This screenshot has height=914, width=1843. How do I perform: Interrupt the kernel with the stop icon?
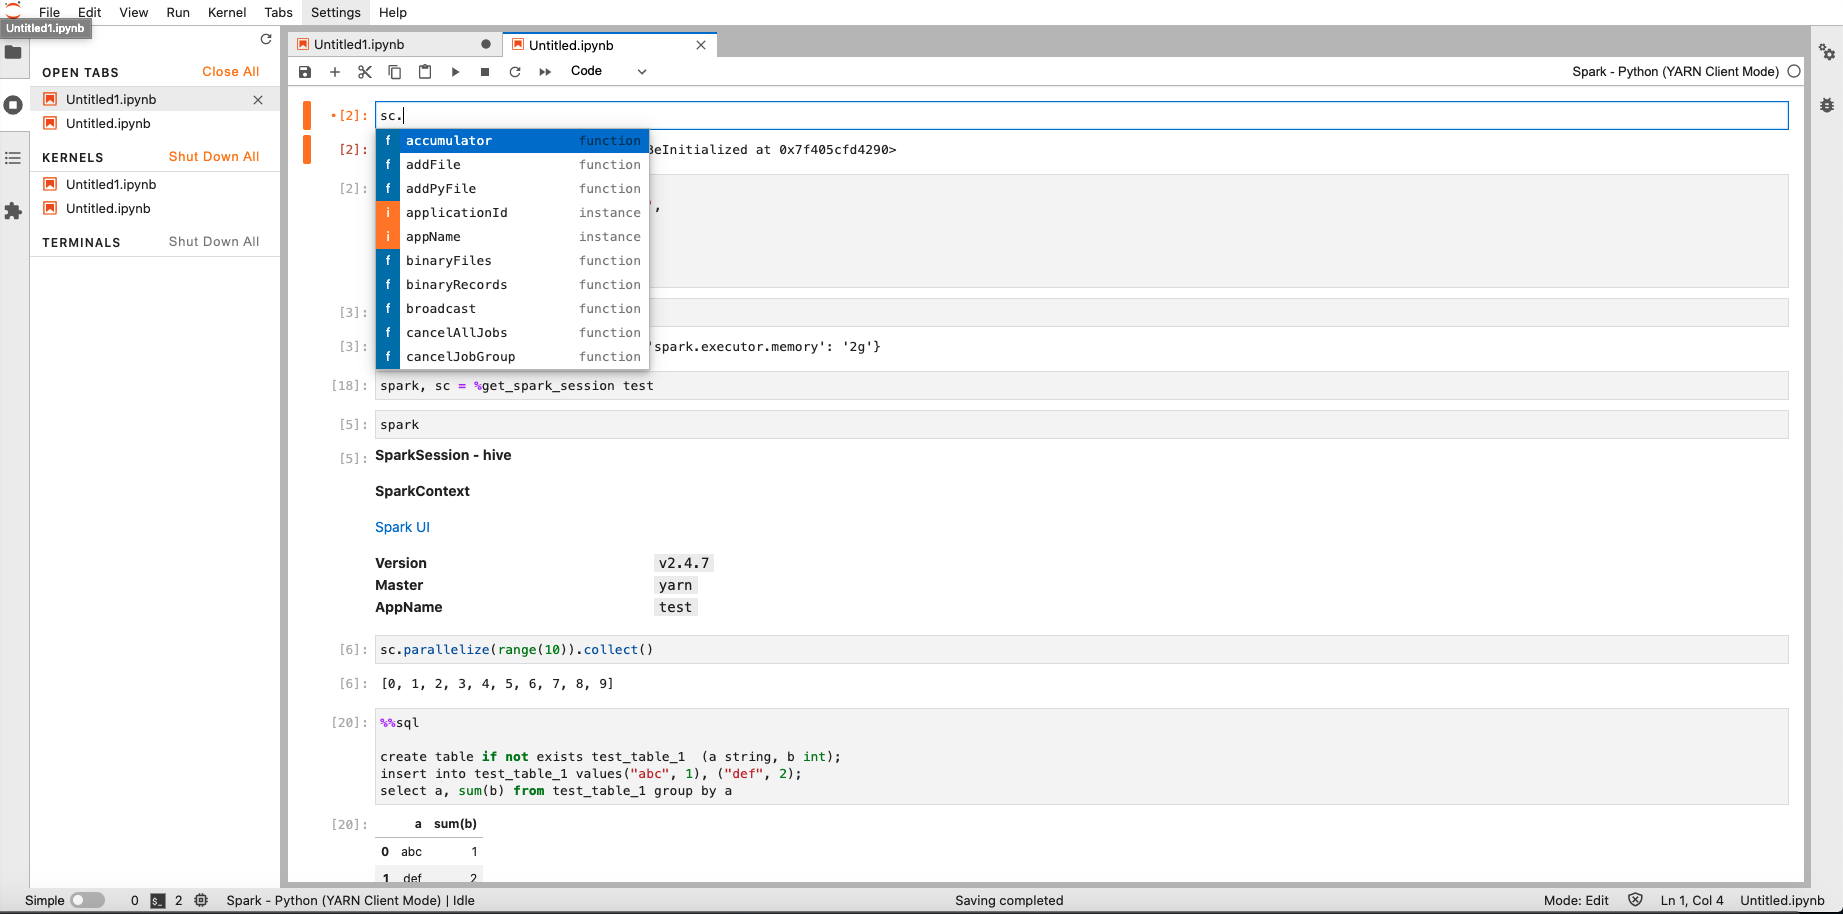pos(485,71)
